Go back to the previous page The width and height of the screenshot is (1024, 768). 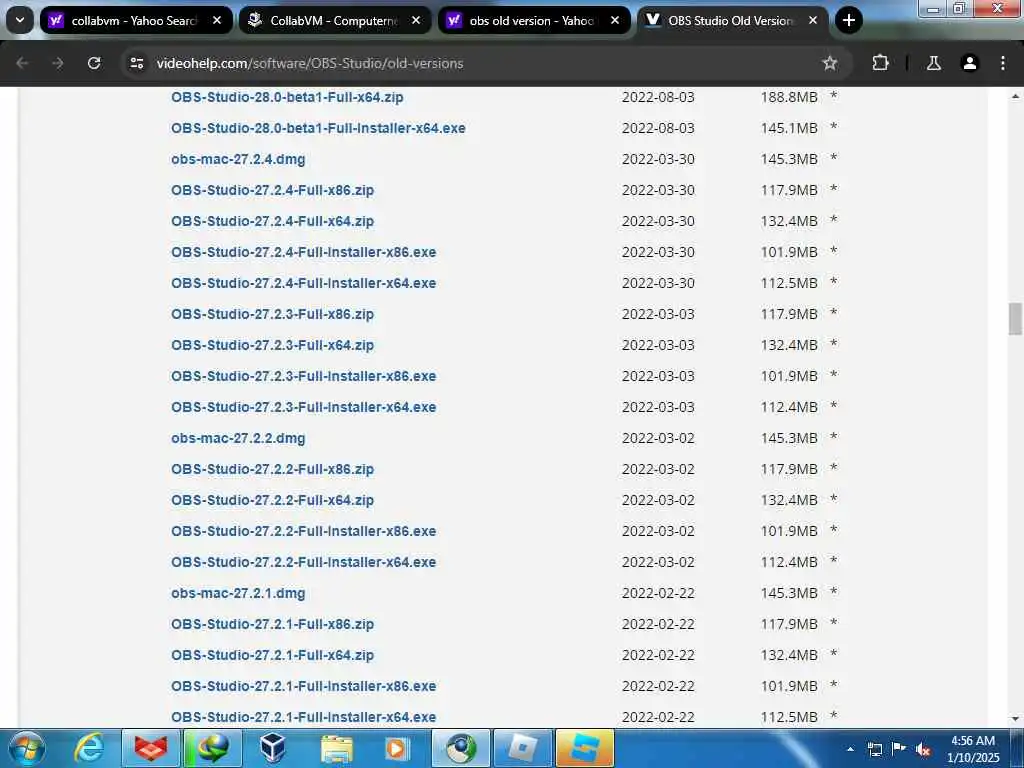[22, 63]
